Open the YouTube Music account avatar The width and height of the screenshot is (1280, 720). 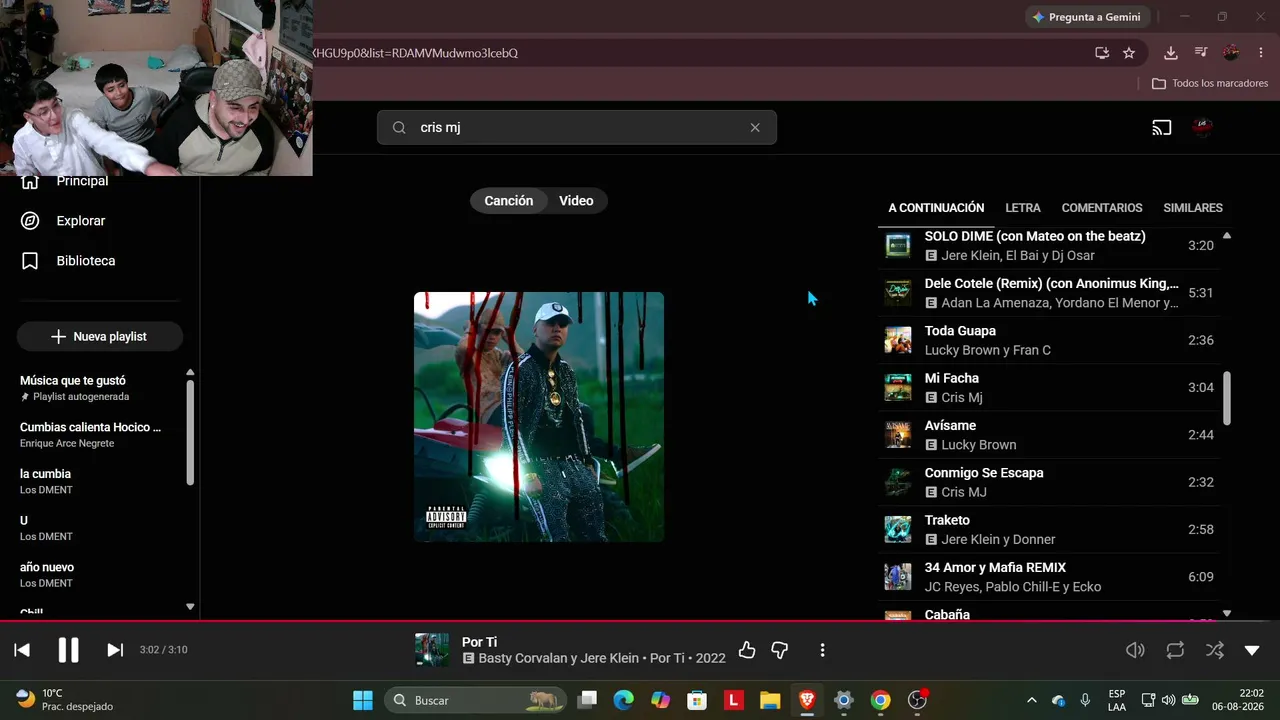pos(1203,127)
